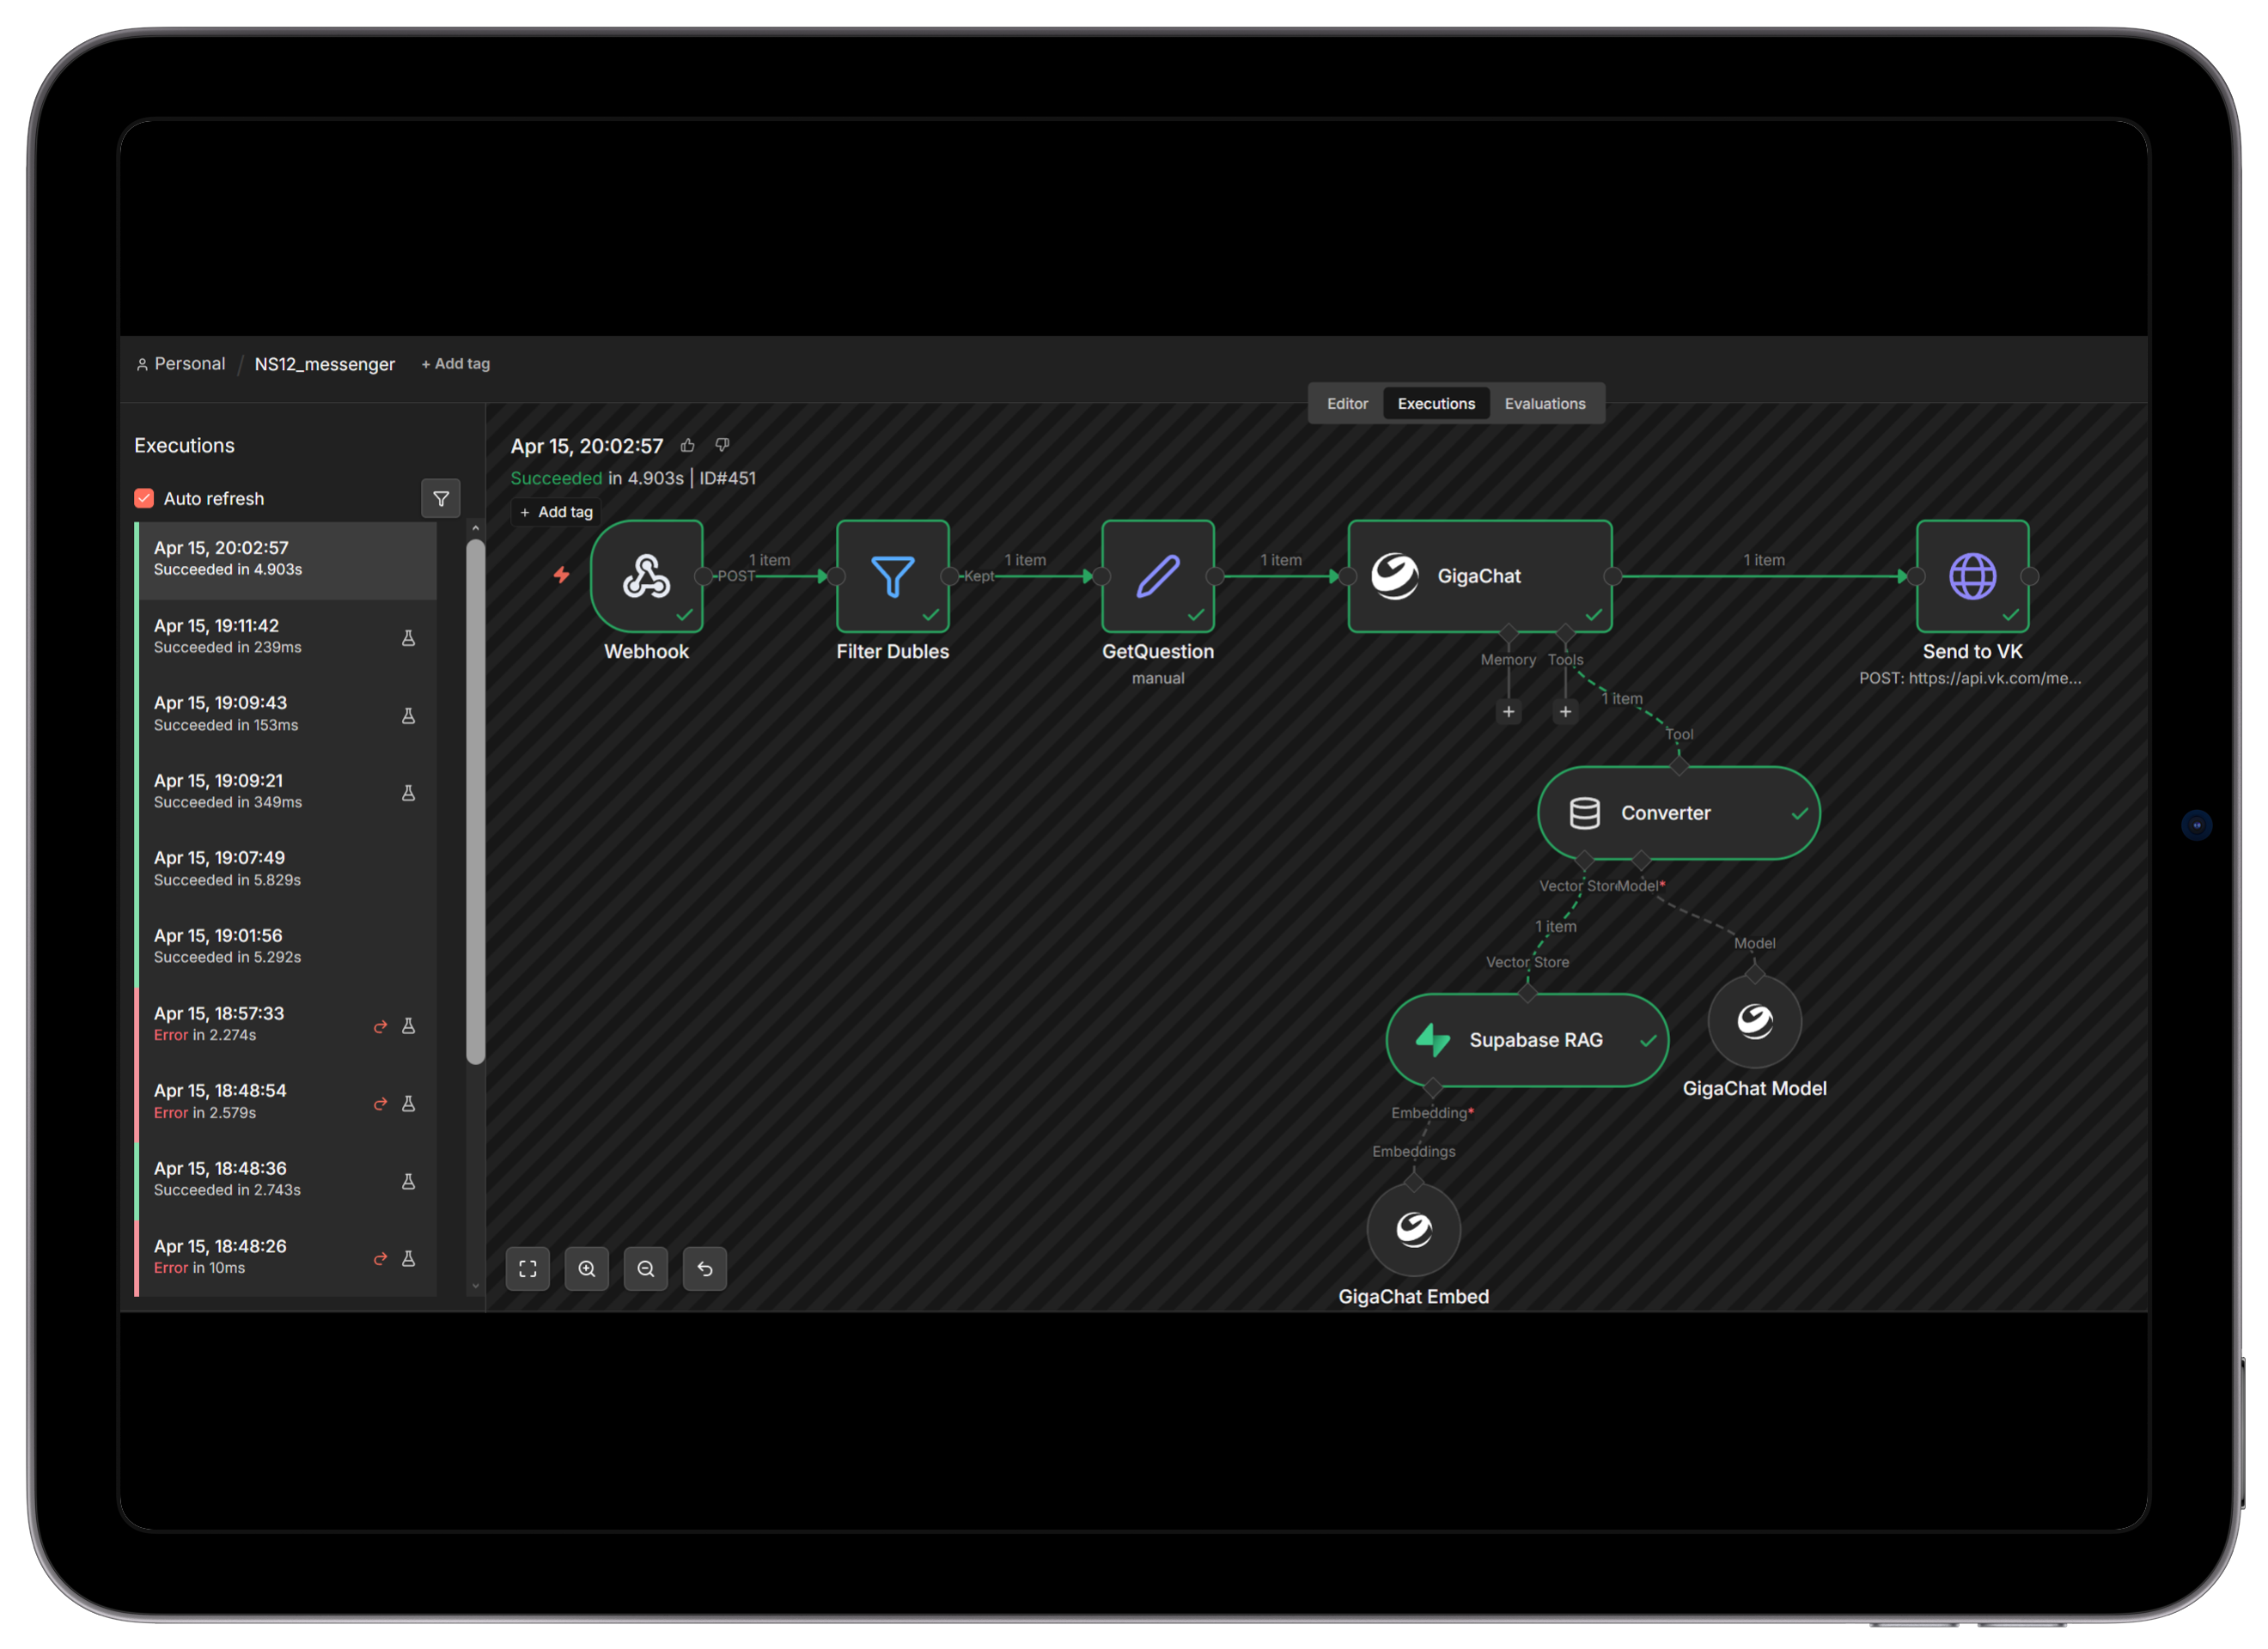Add a tag to execution ID#451
Screen dimensions: 2268x1649
click(557, 512)
